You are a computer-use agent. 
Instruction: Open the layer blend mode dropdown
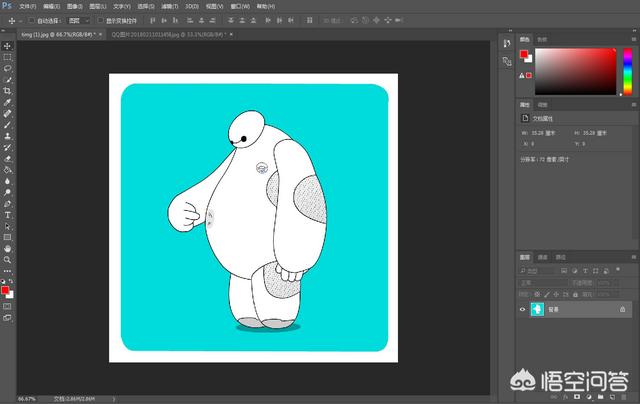542,282
